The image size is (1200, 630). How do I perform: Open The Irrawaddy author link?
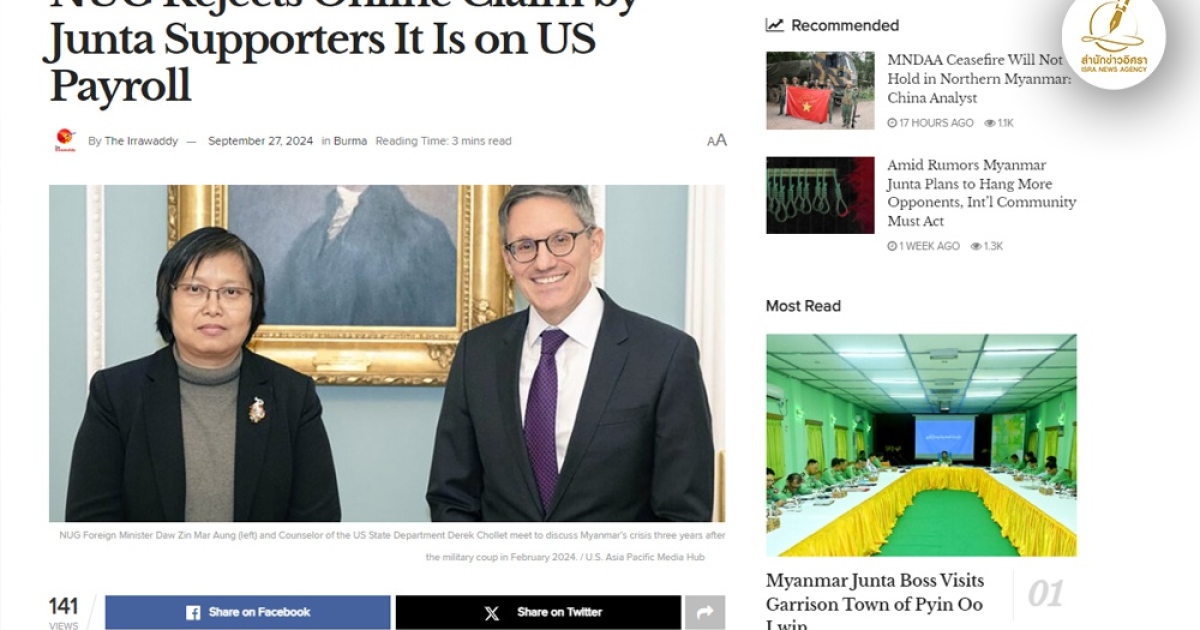pyautogui.click(x=141, y=141)
